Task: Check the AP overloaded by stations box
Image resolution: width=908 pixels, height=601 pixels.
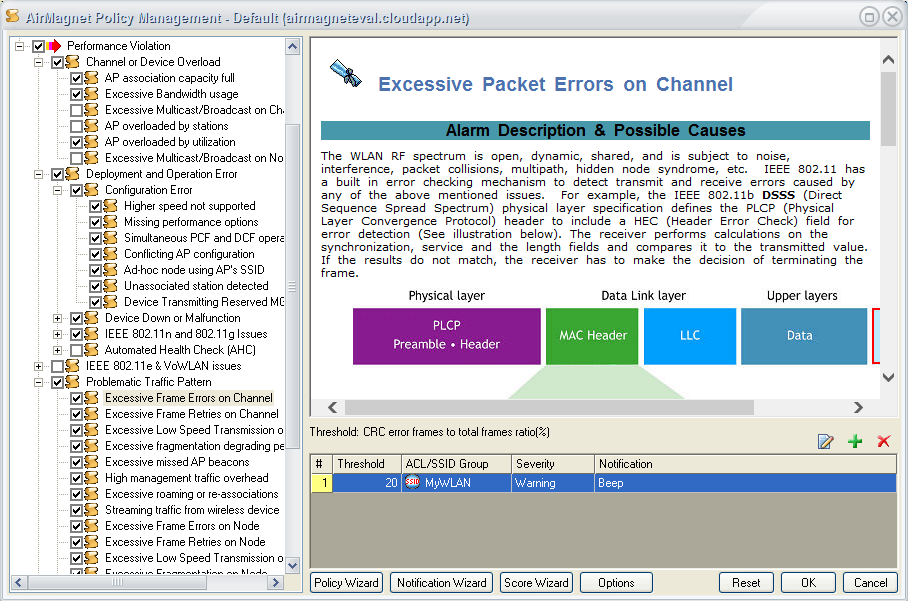Action: [76, 126]
